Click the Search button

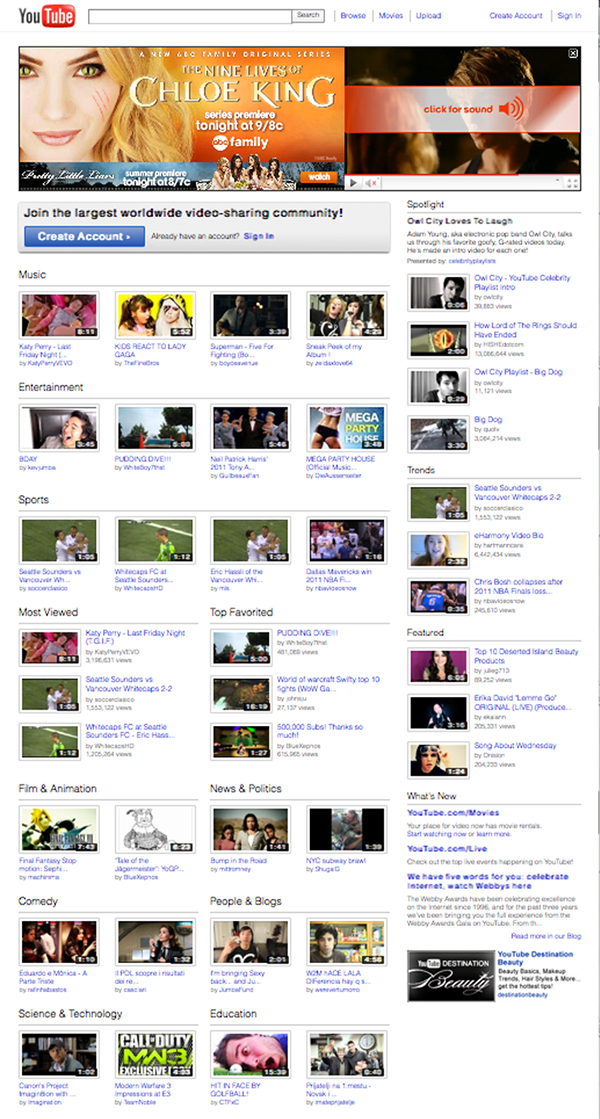click(x=308, y=16)
